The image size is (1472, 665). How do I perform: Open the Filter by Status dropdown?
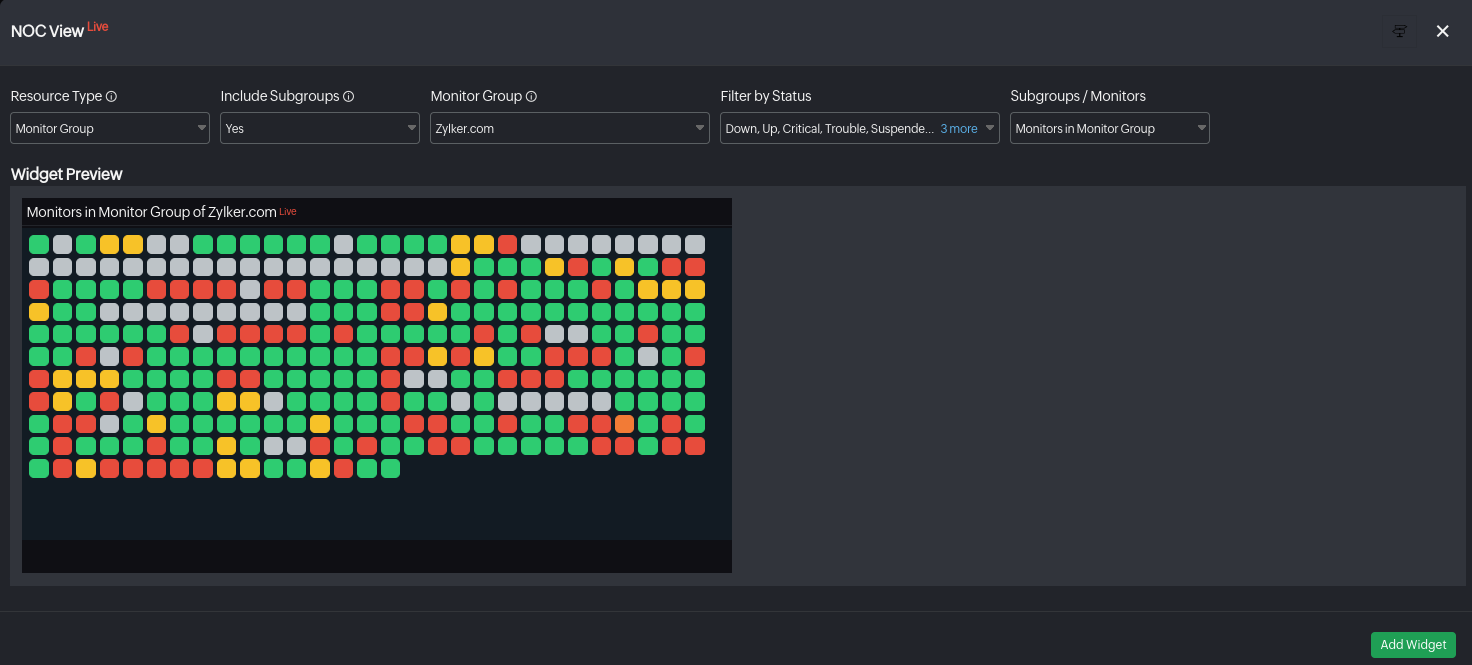pyautogui.click(x=830, y=128)
